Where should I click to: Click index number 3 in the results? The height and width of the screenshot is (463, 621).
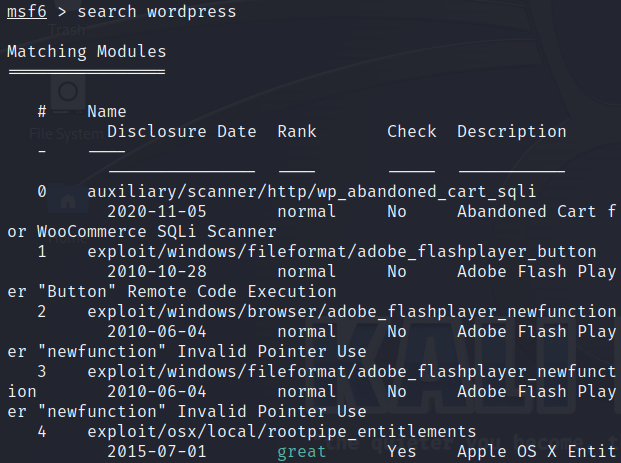(42, 372)
